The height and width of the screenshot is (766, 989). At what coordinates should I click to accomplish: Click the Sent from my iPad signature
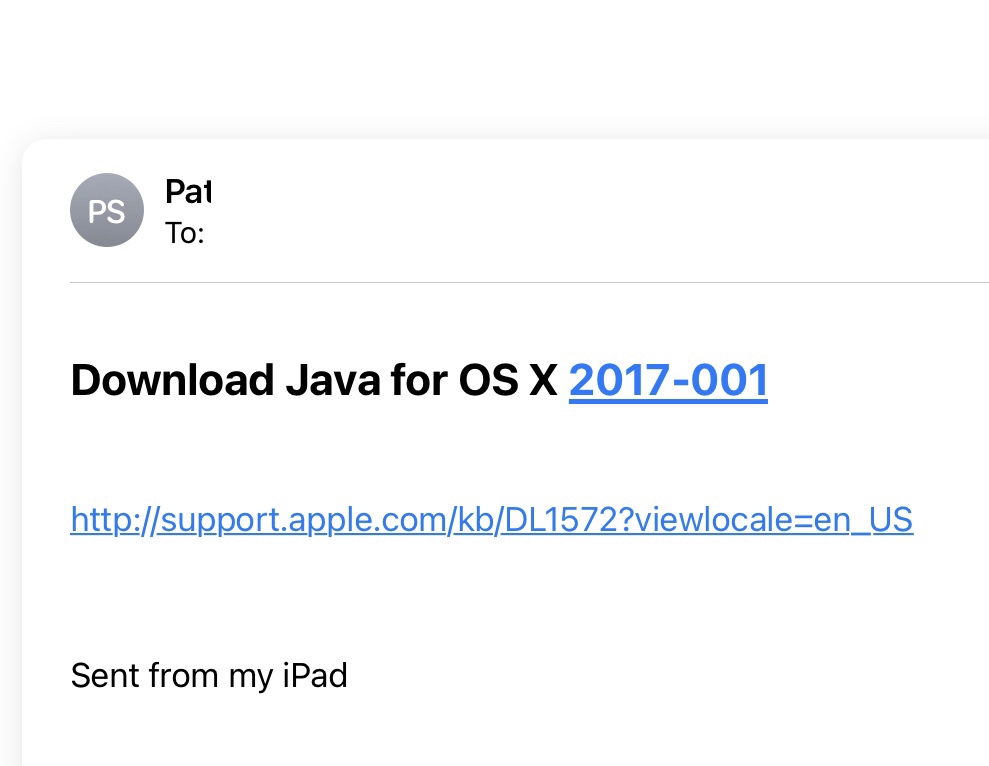click(x=209, y=676)
